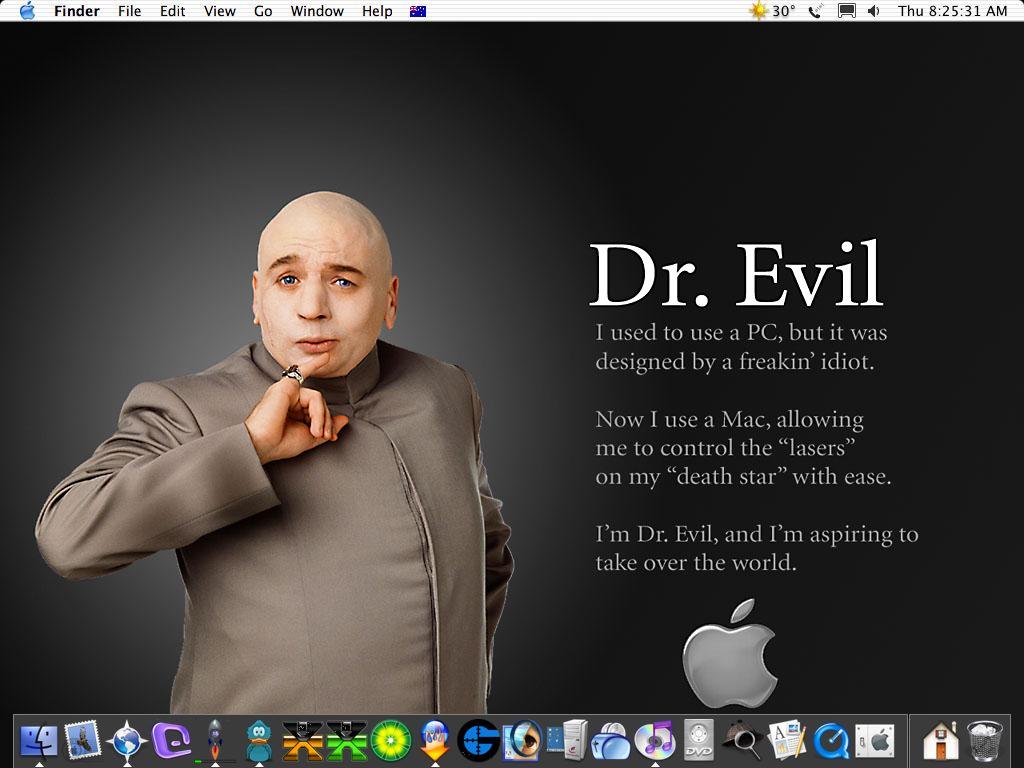Open System Preferences from the dock

pos(875,741)
